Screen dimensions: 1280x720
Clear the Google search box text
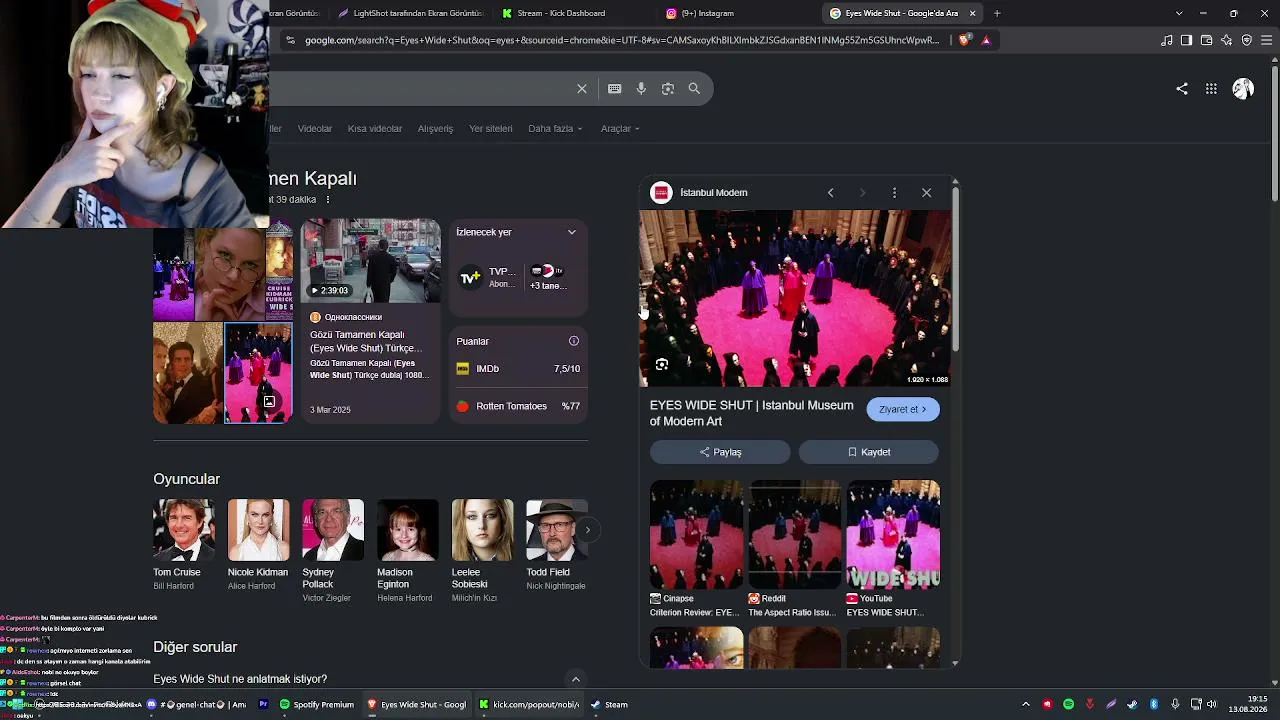[x=582, y=88]
